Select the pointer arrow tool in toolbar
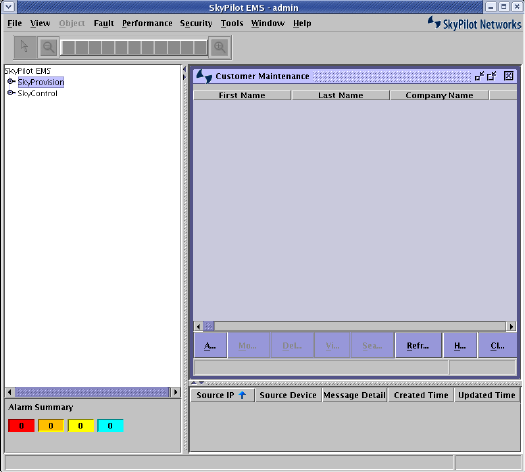The image size is (525, 472). [24, 47]
